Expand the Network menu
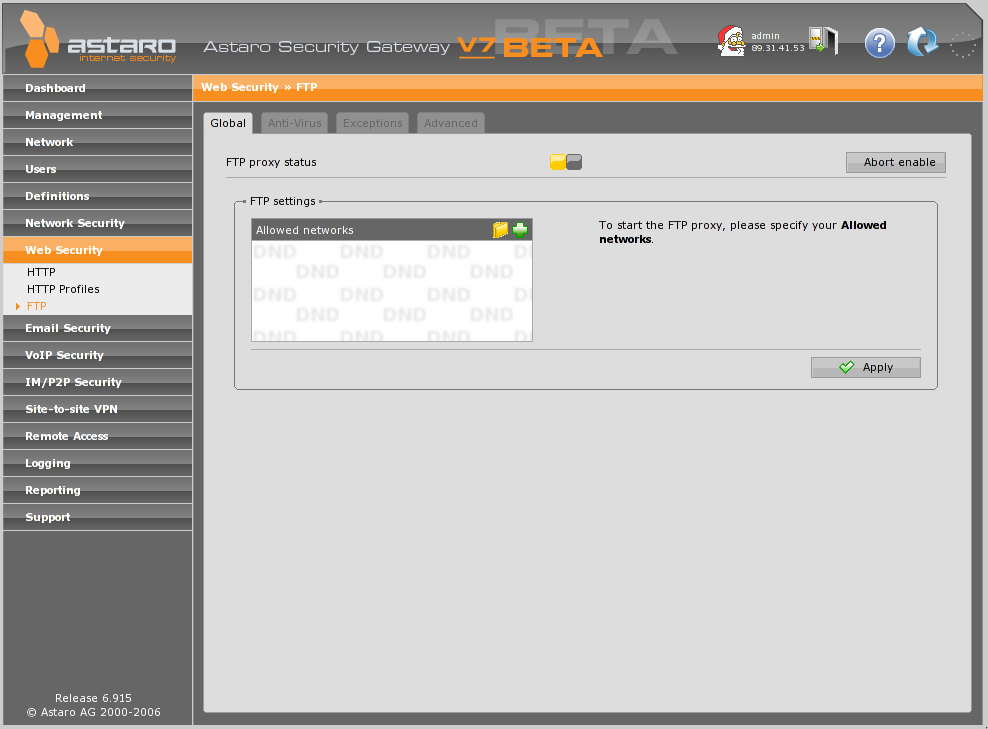 (x=98, y=142)
